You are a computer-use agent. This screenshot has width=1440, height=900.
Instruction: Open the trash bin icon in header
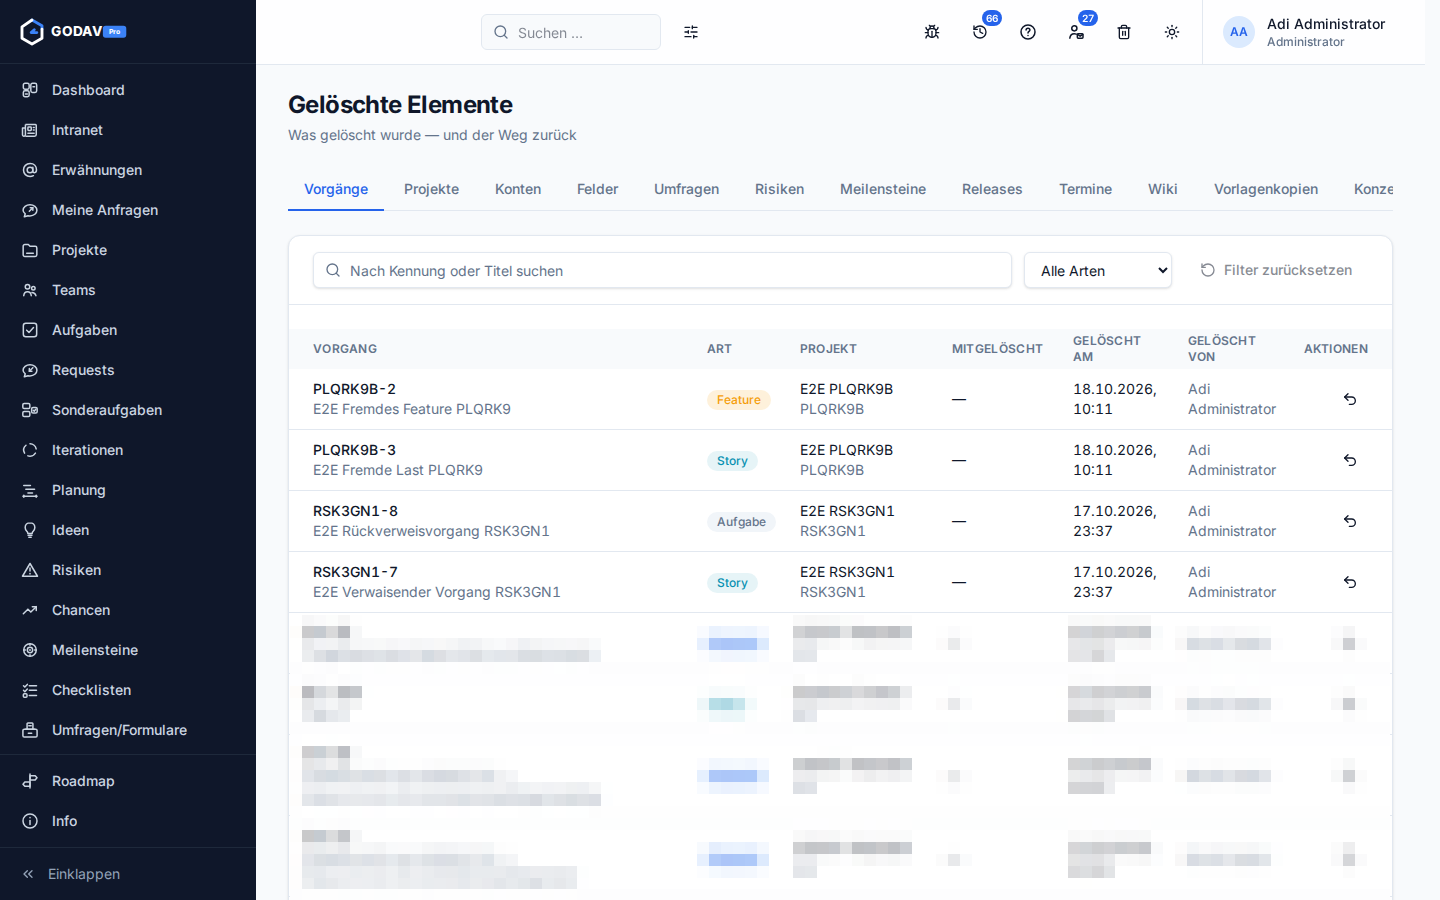coord(1124,32)
